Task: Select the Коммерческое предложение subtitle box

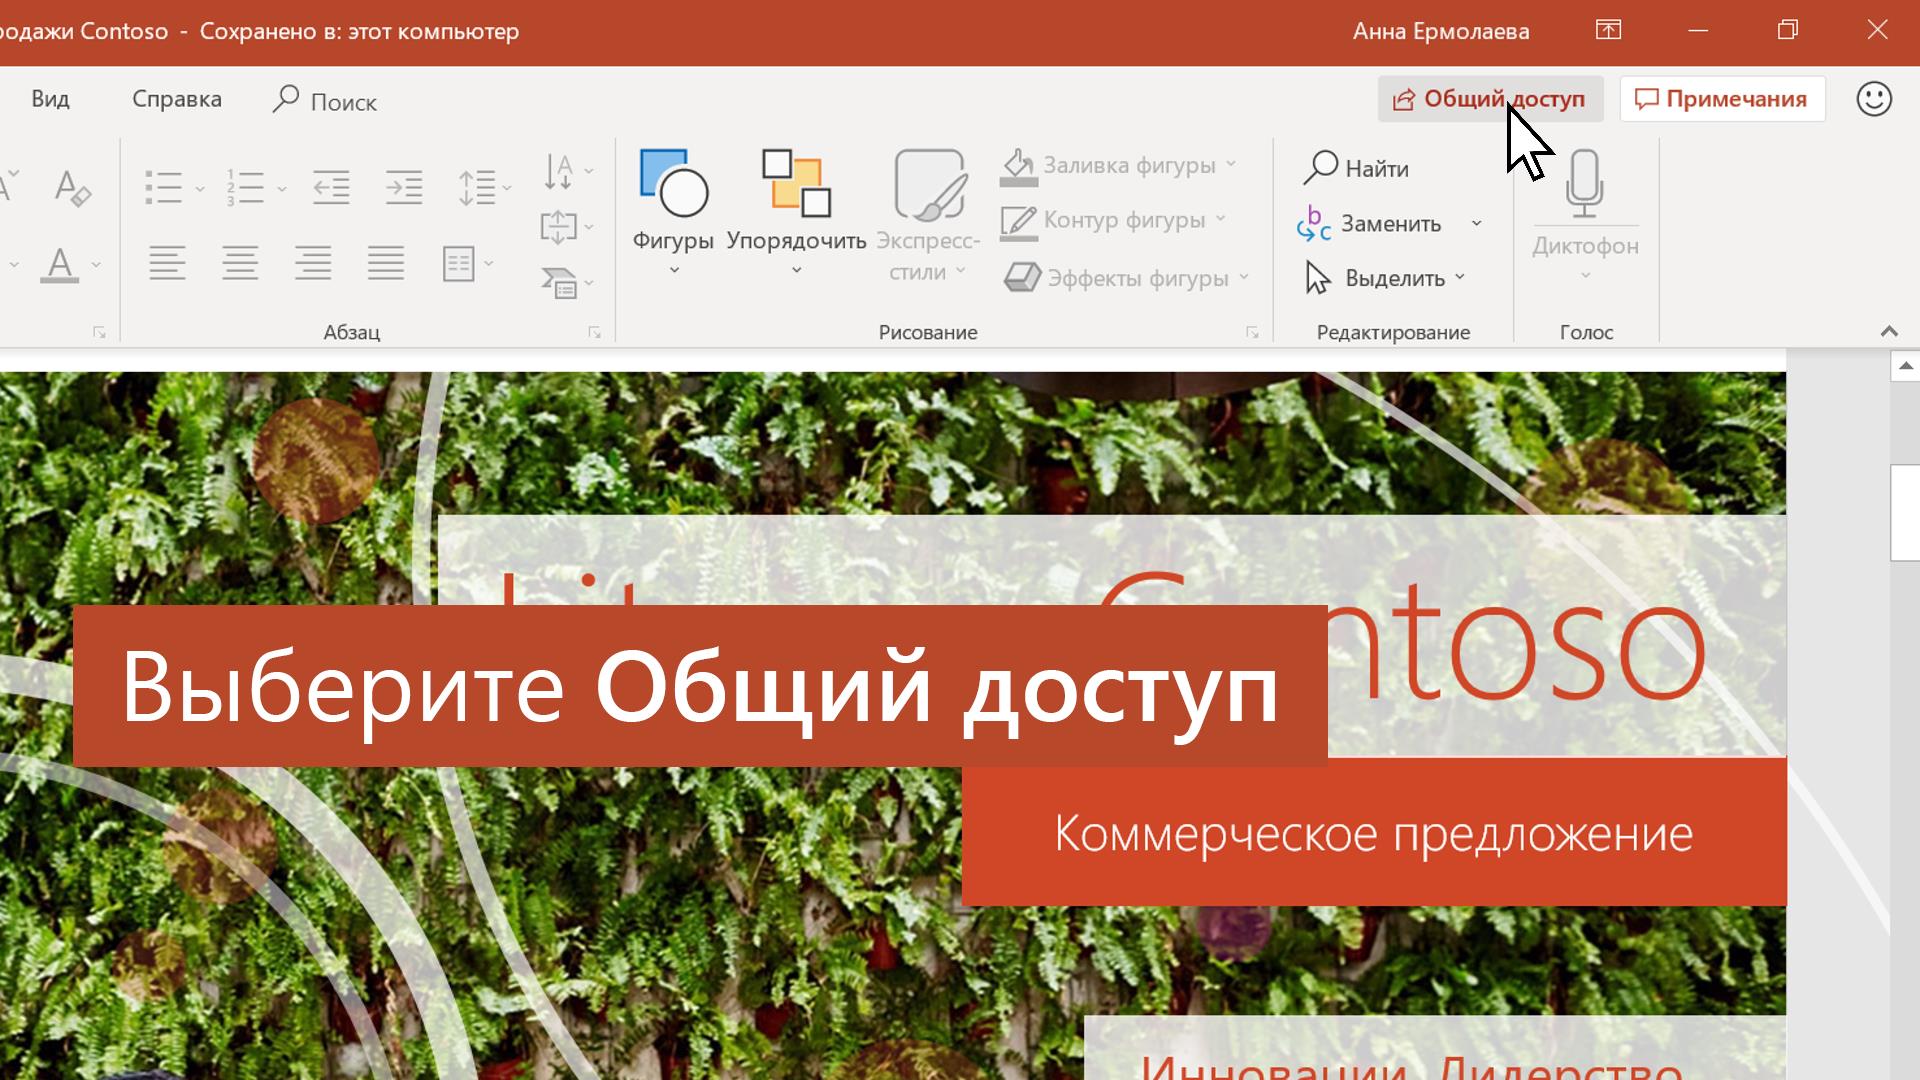Action: coord(1374,832)
